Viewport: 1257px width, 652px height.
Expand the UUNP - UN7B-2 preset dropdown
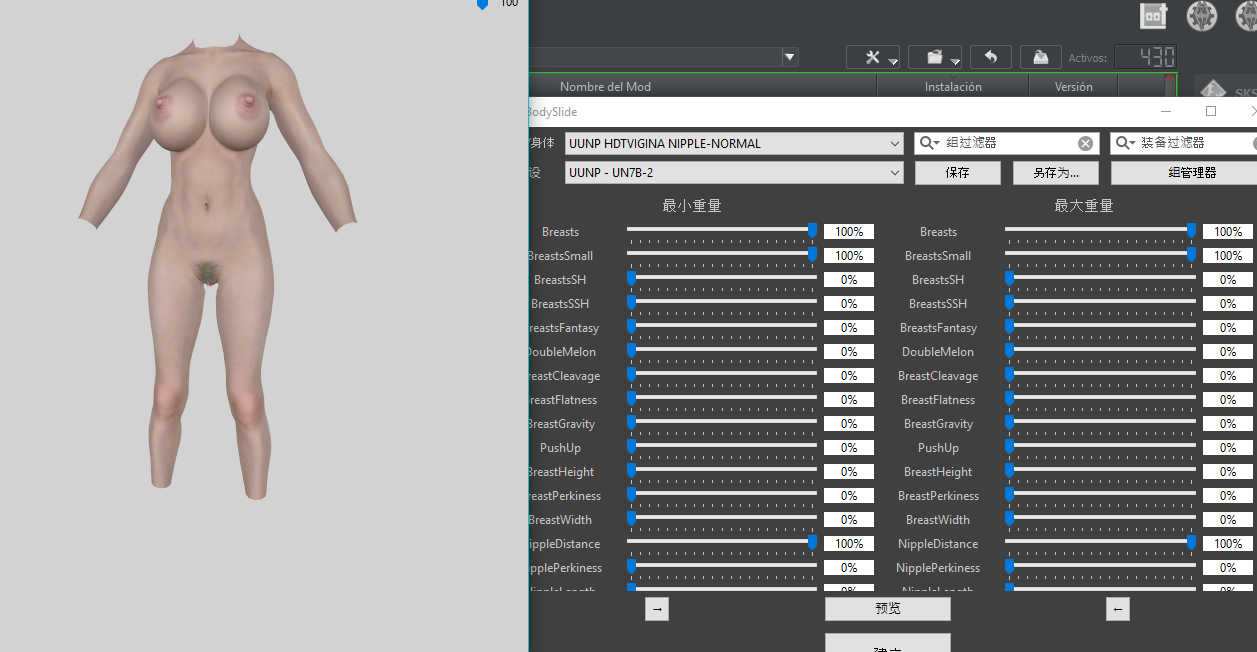[895, 173]
